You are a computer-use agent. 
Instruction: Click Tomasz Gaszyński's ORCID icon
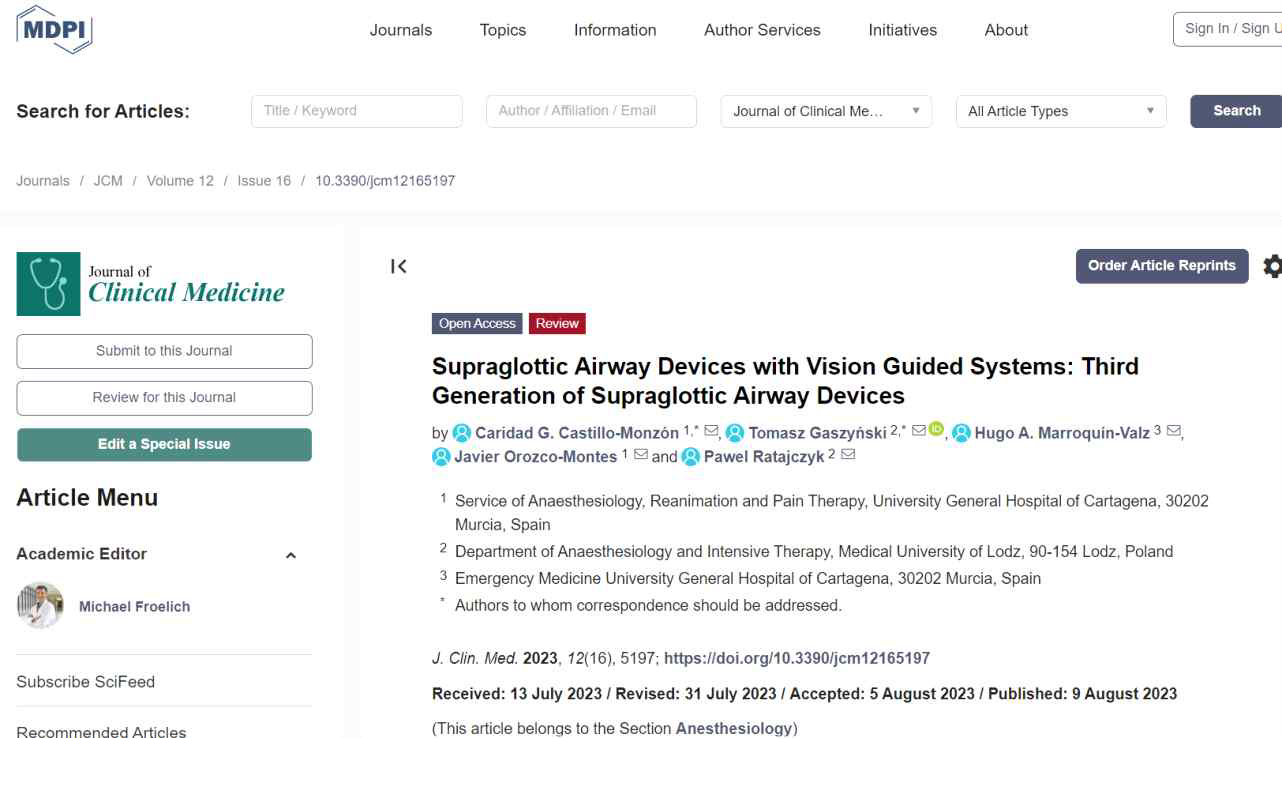tap(936, 429)
